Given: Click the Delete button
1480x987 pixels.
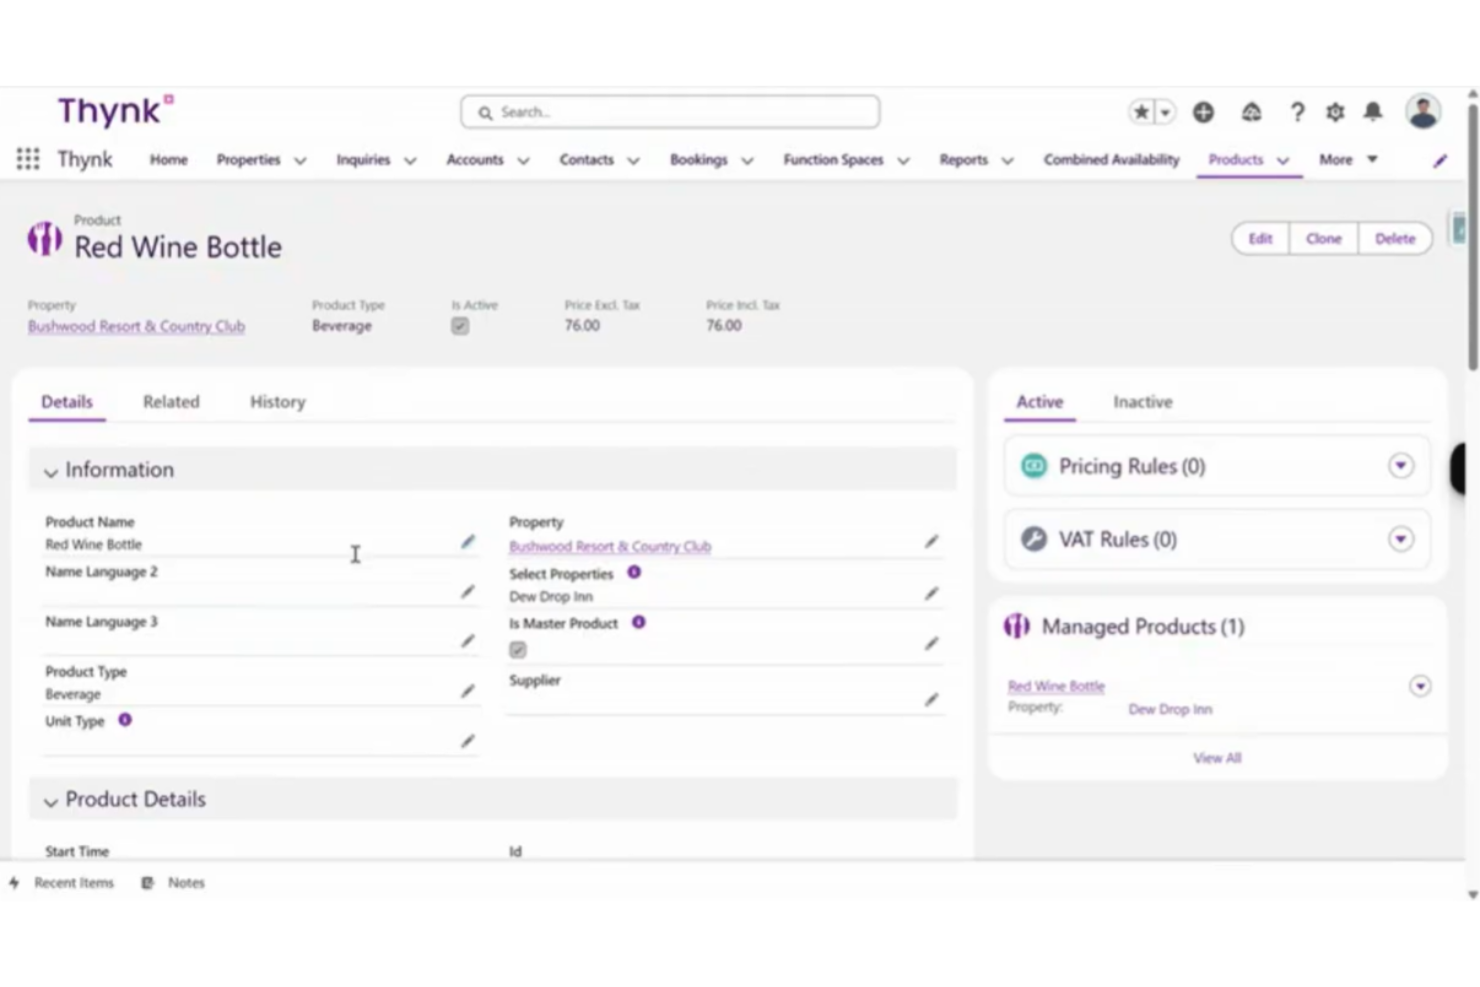Looking at the screenshot, I should pyautogui.click(x=1394, y=239).
